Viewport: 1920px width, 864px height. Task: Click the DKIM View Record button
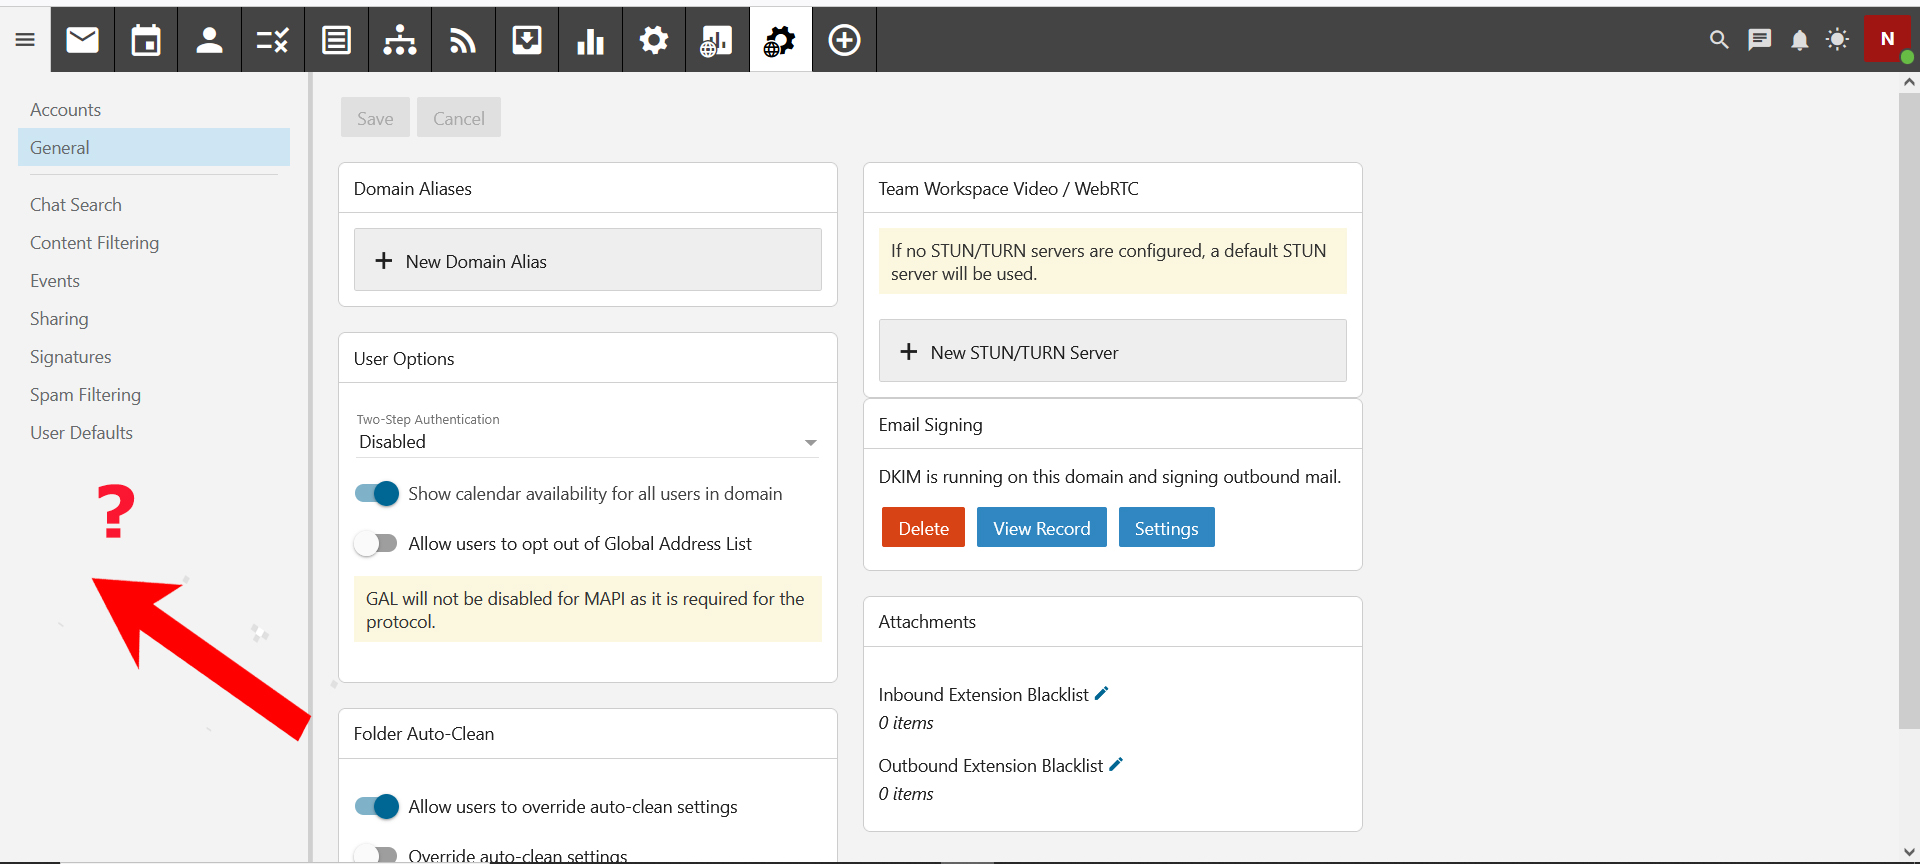[1041, 528]
